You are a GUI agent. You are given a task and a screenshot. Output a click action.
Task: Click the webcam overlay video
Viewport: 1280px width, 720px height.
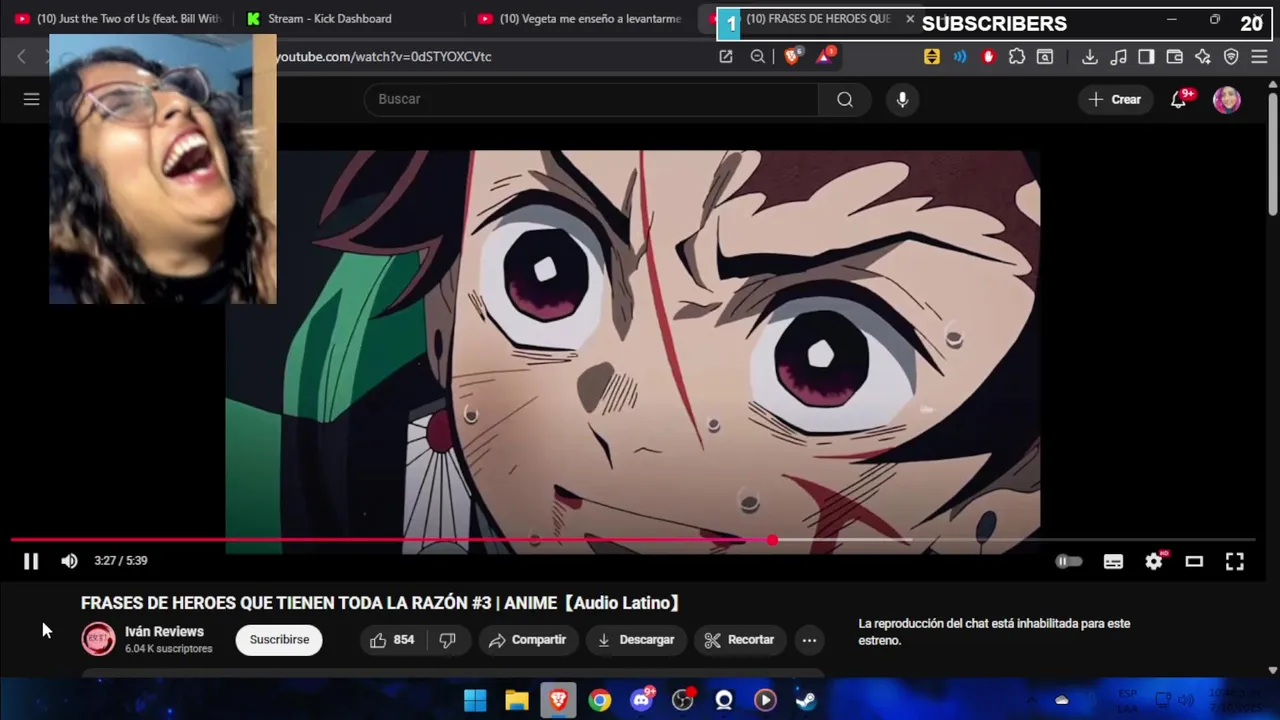pyautogui.click(x=163, y=169)
